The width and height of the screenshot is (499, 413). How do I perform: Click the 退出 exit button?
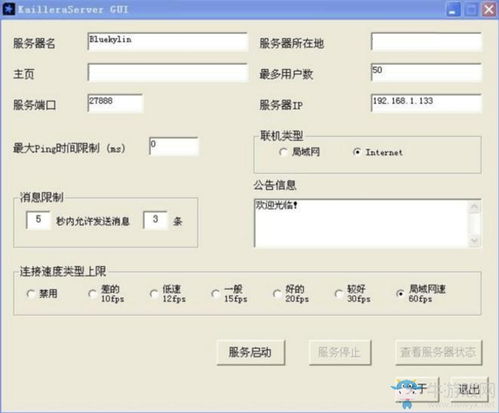point(468,389)
